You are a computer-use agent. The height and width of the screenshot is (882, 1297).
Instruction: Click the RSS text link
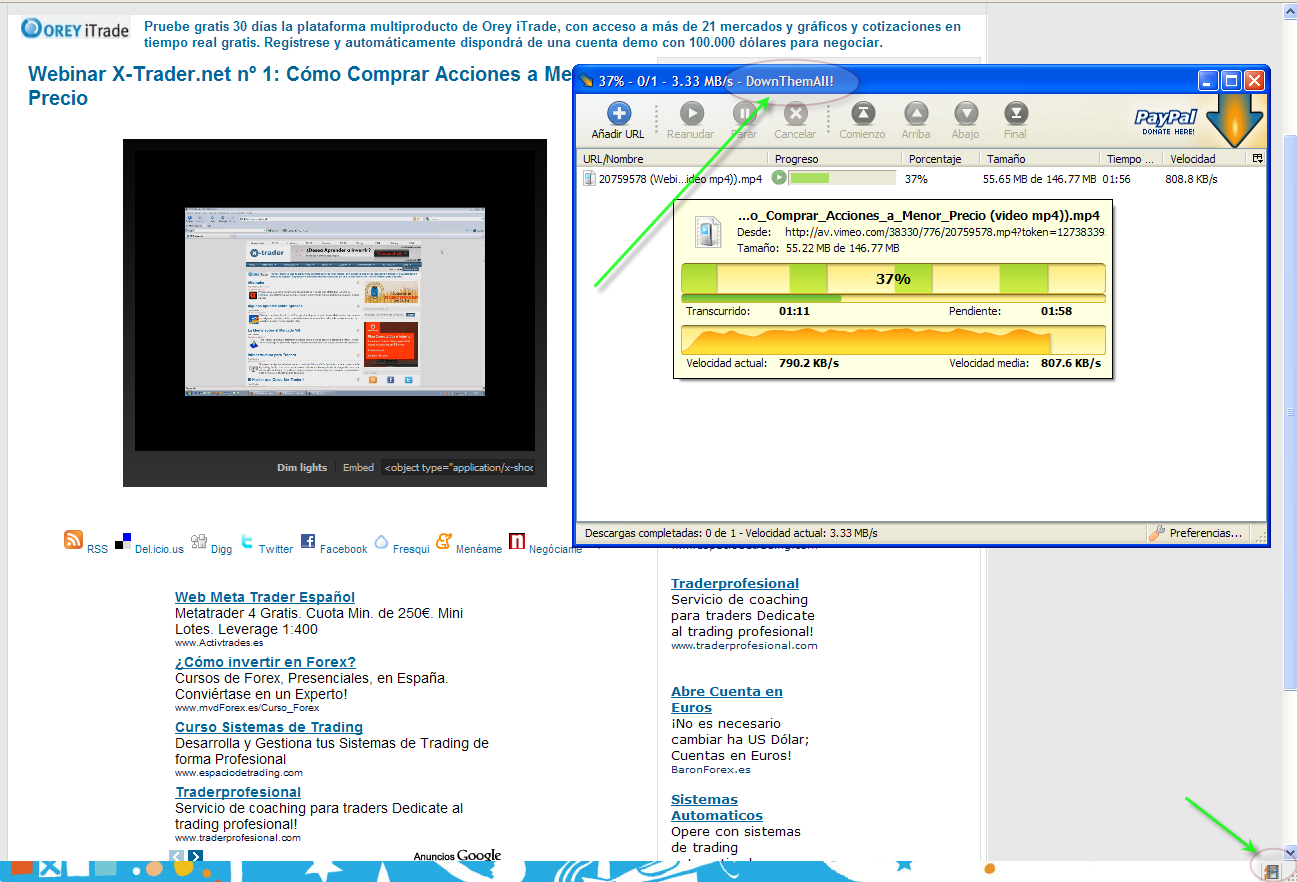click(97, 549)
